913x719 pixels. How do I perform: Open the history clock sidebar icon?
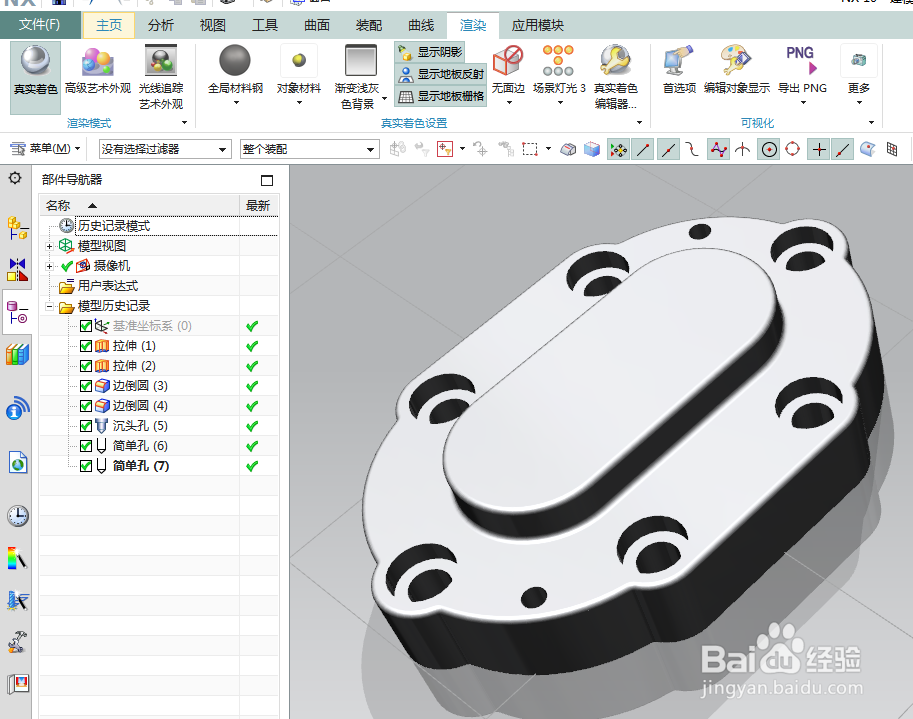[x=17, y=516]
